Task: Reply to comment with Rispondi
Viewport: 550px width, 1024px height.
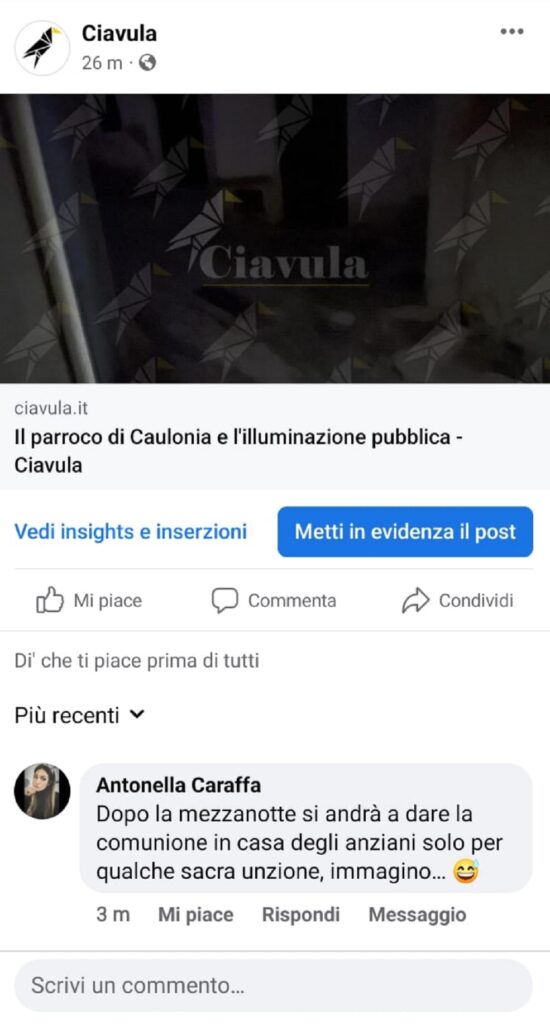Action: (x=300, y=914)
